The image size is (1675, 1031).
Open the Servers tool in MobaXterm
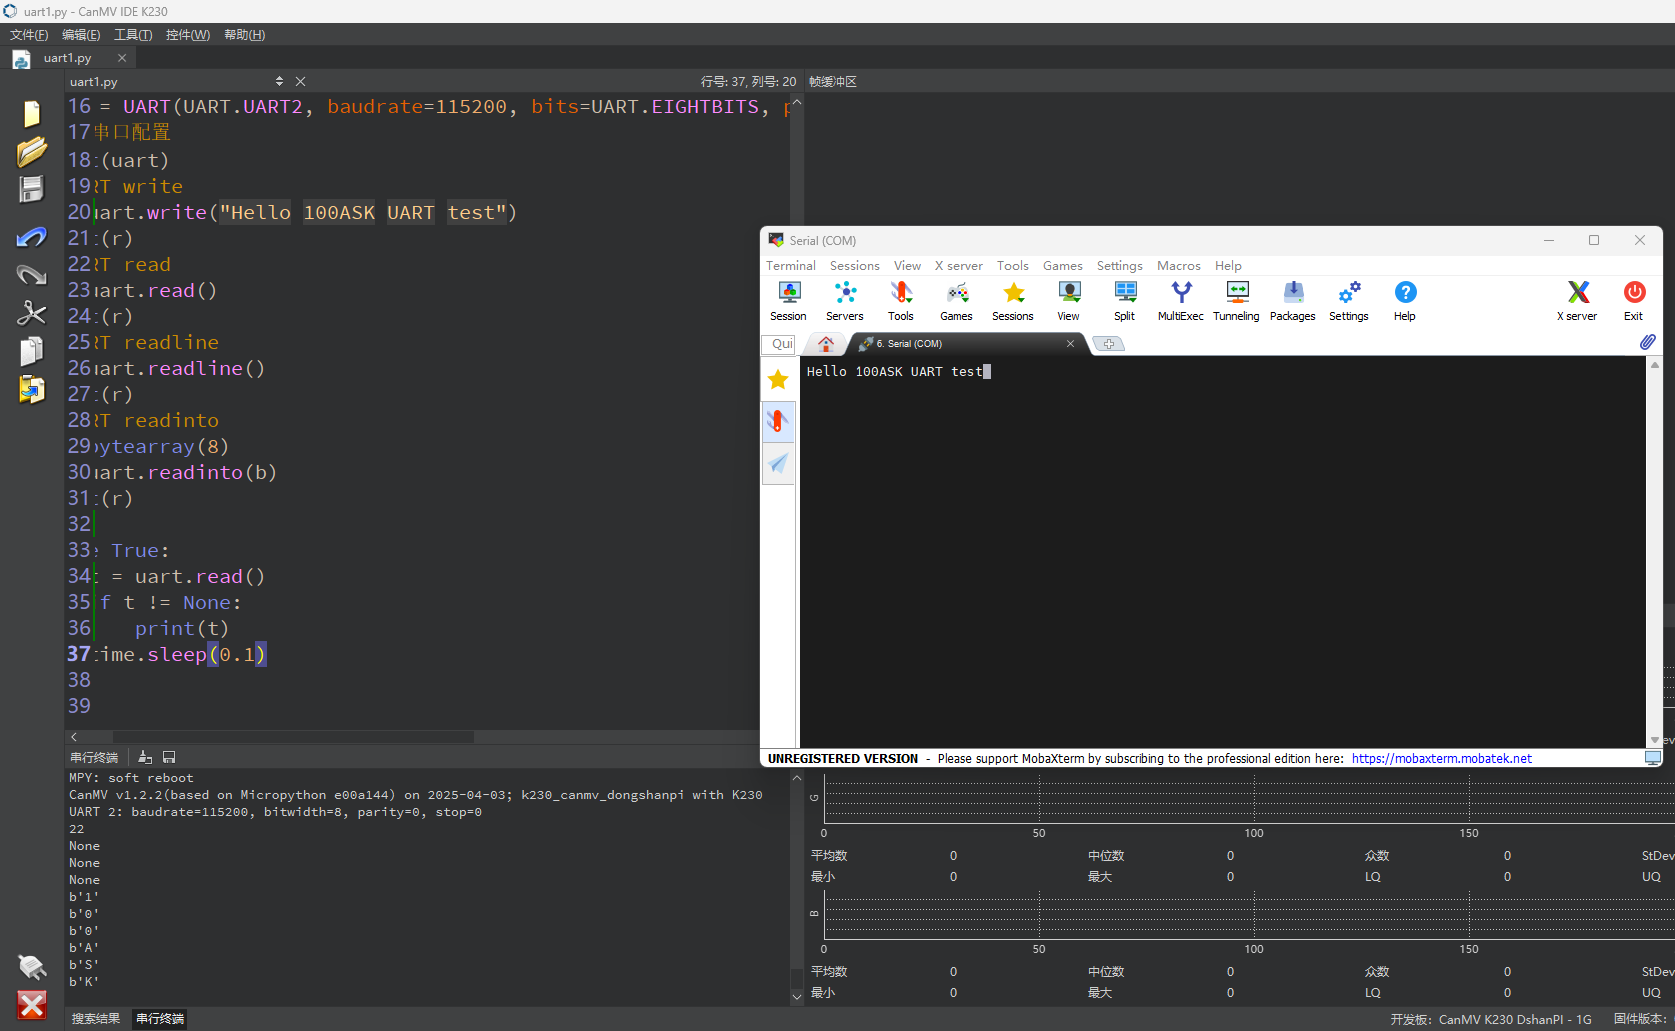pos(844,301)
